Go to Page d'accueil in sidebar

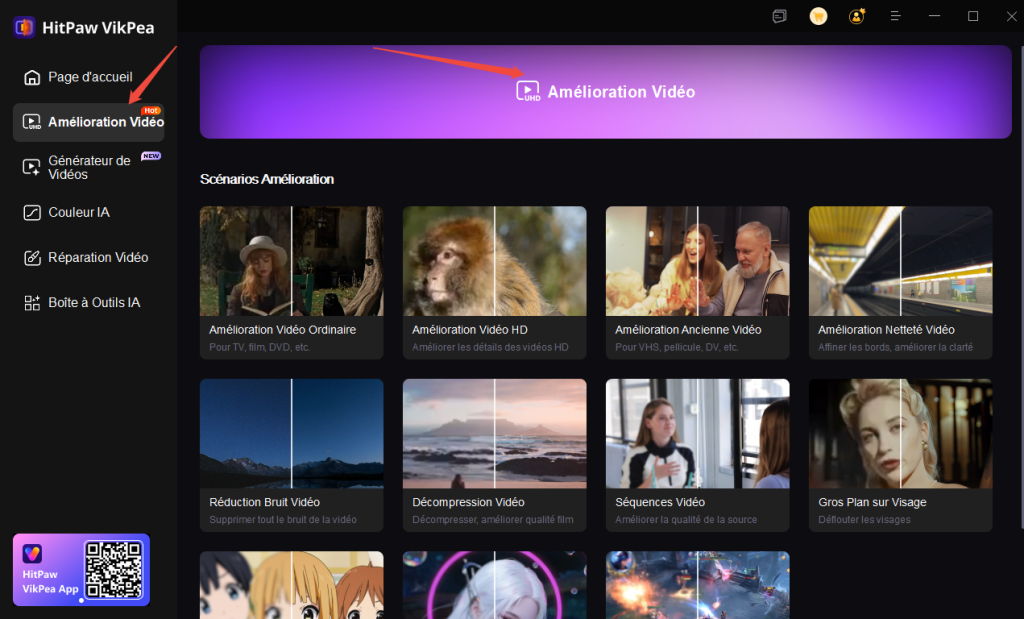pyautogui.click(x=89, y=77)
